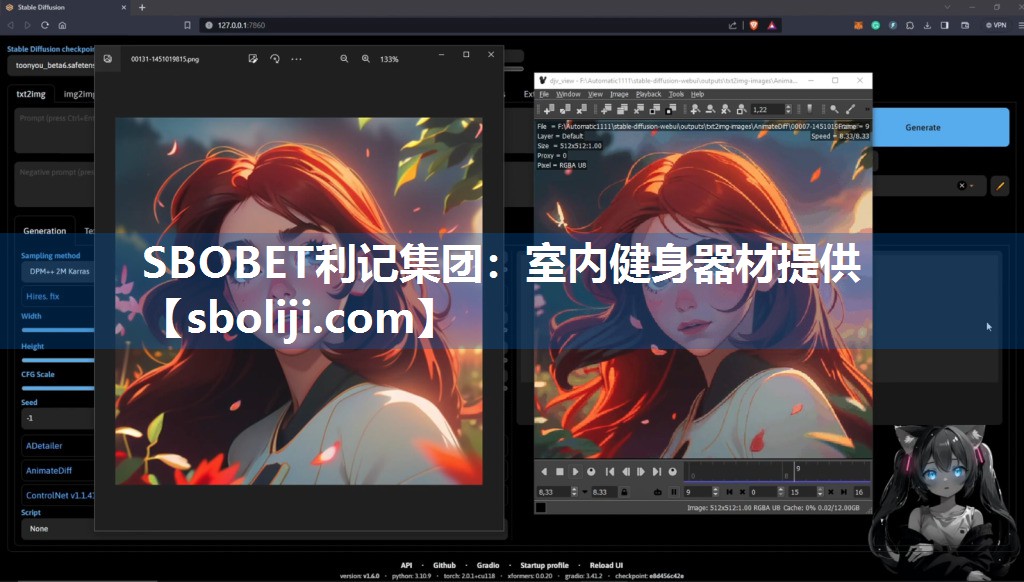This screenshot has height=582, width=1024.
Task: Step to previous frame in djv_view
Action: (626, 471)
